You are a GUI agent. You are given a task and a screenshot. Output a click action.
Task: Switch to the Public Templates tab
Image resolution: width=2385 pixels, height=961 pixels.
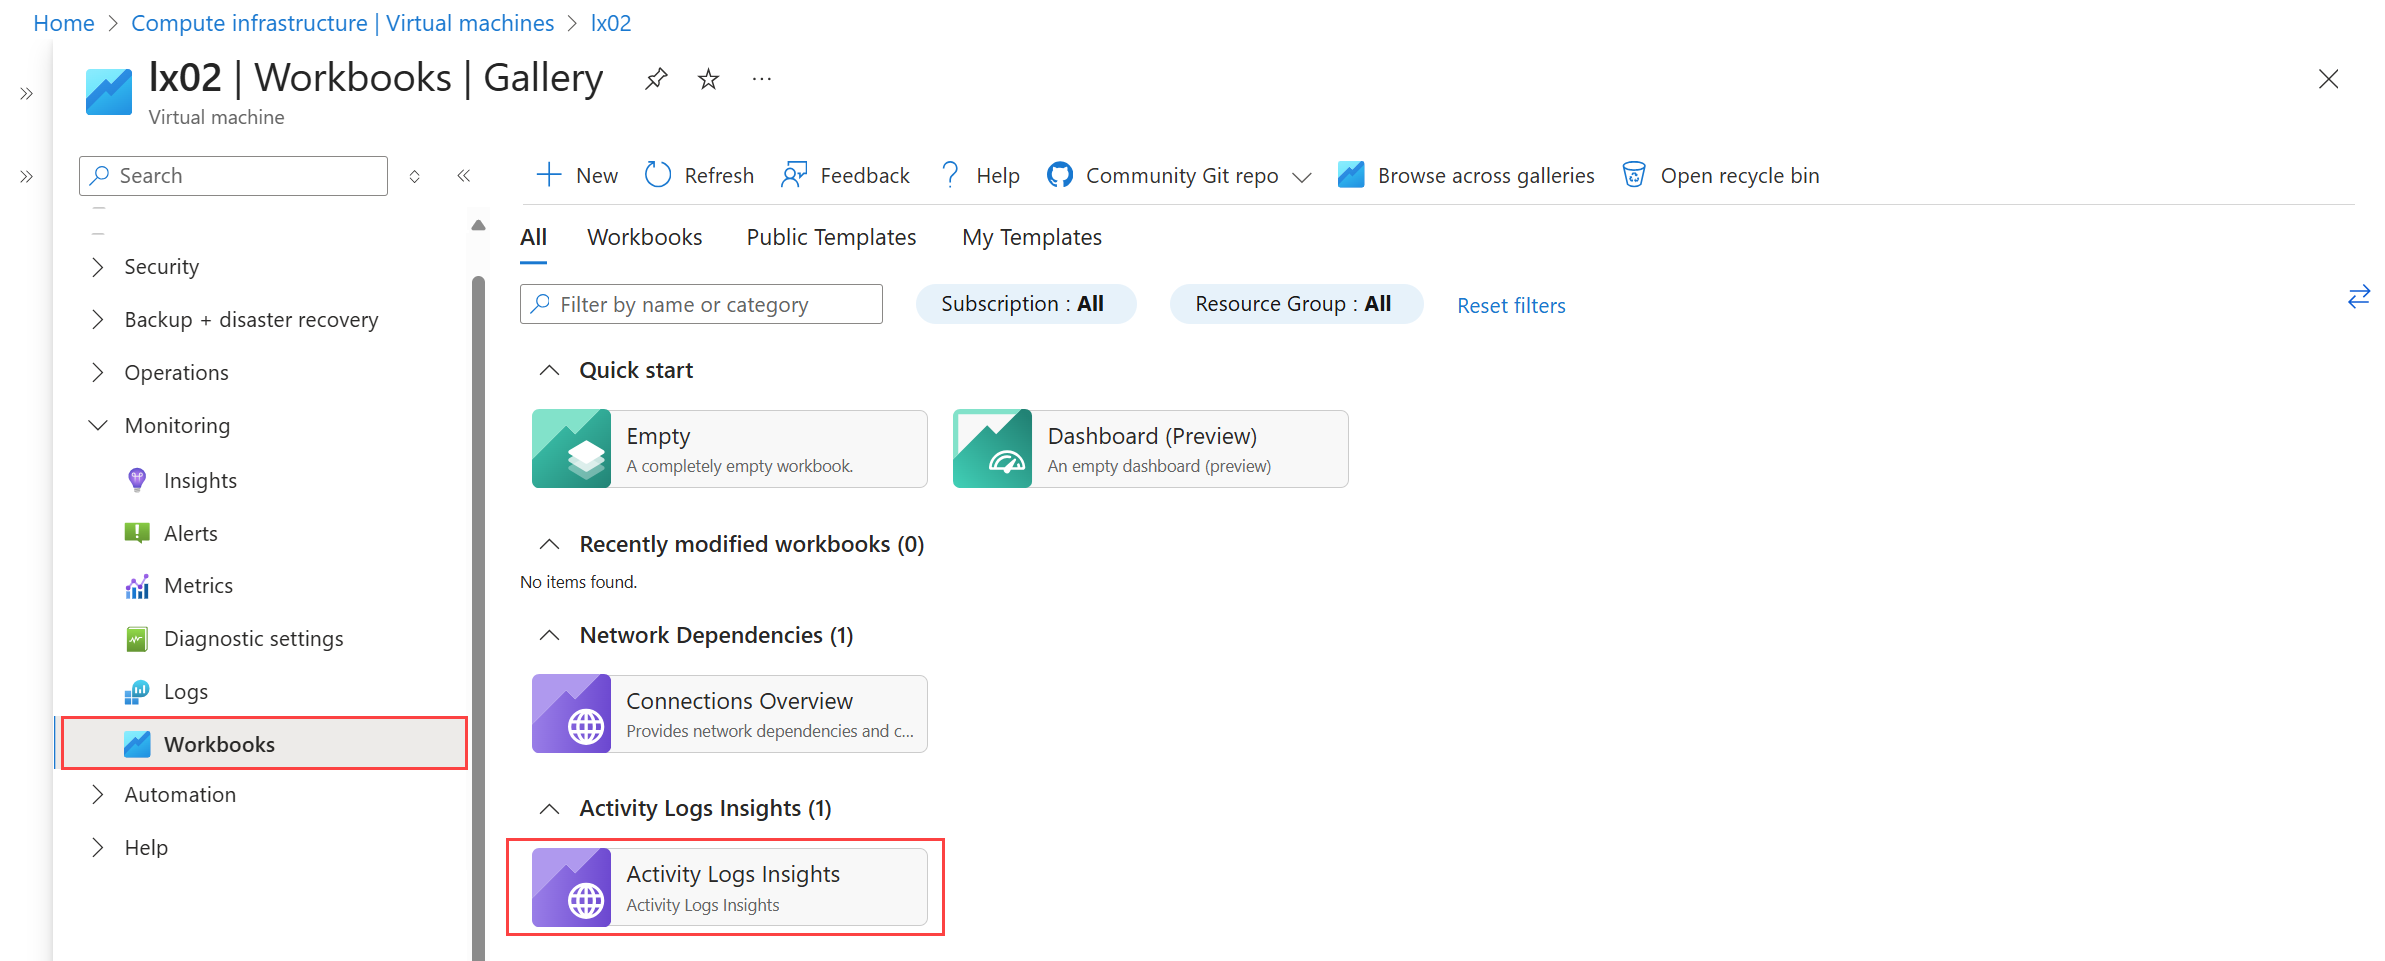point(831,237)
